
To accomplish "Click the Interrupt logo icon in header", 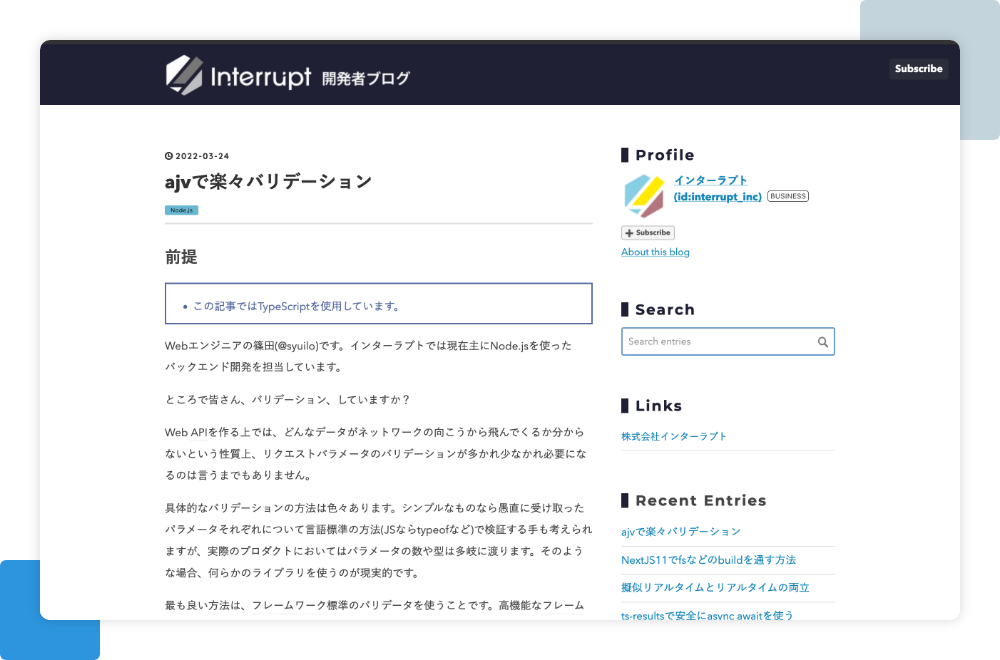I will click(x=185, y=75).
